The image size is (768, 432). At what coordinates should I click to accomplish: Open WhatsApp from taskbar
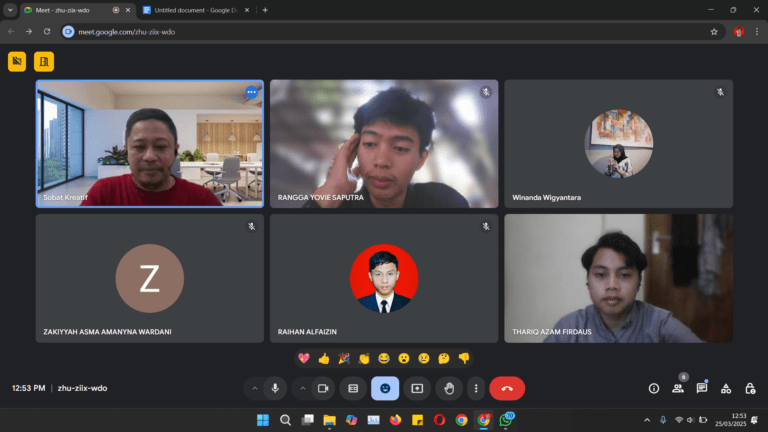(x=506, y=420)
